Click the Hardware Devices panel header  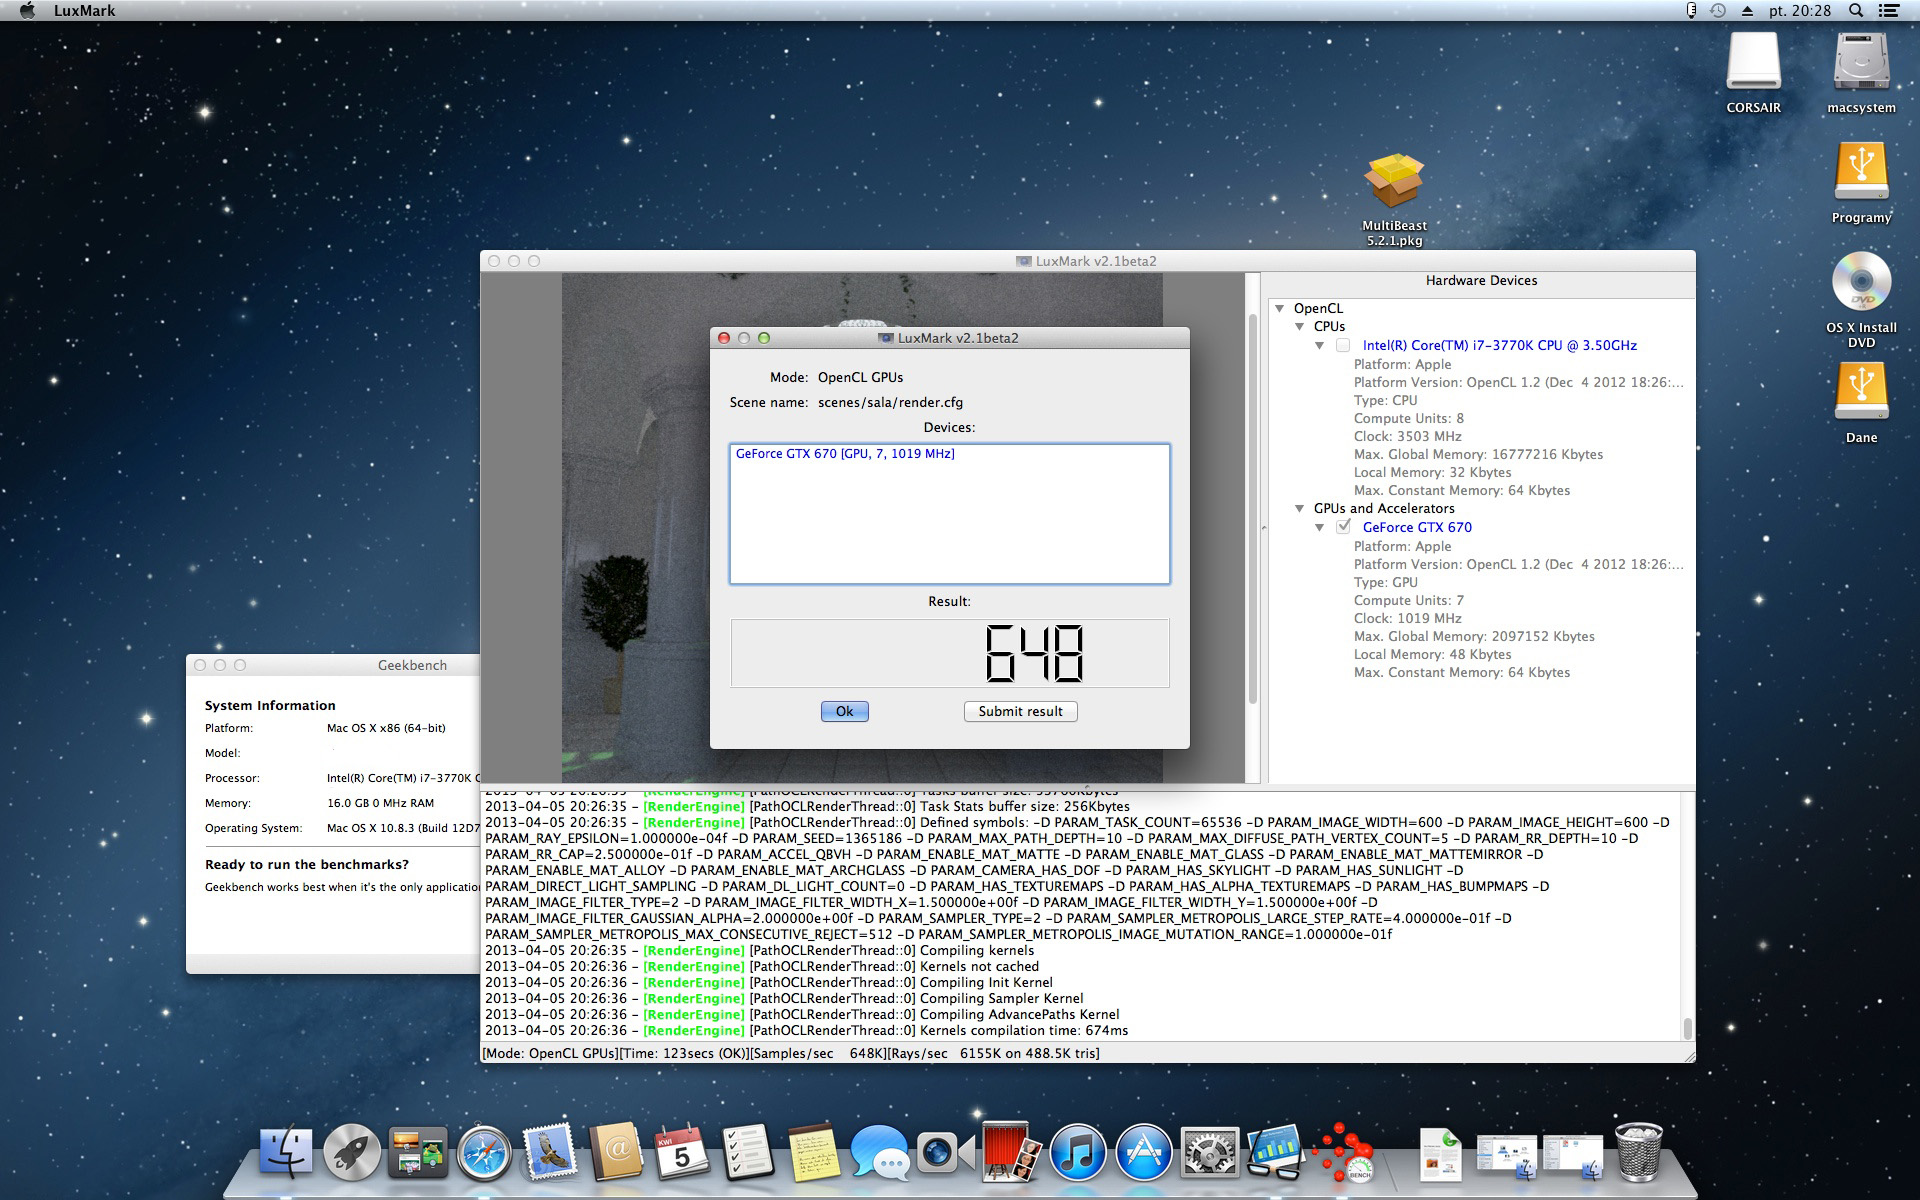pyautogui.click(x=1481, y=281)
